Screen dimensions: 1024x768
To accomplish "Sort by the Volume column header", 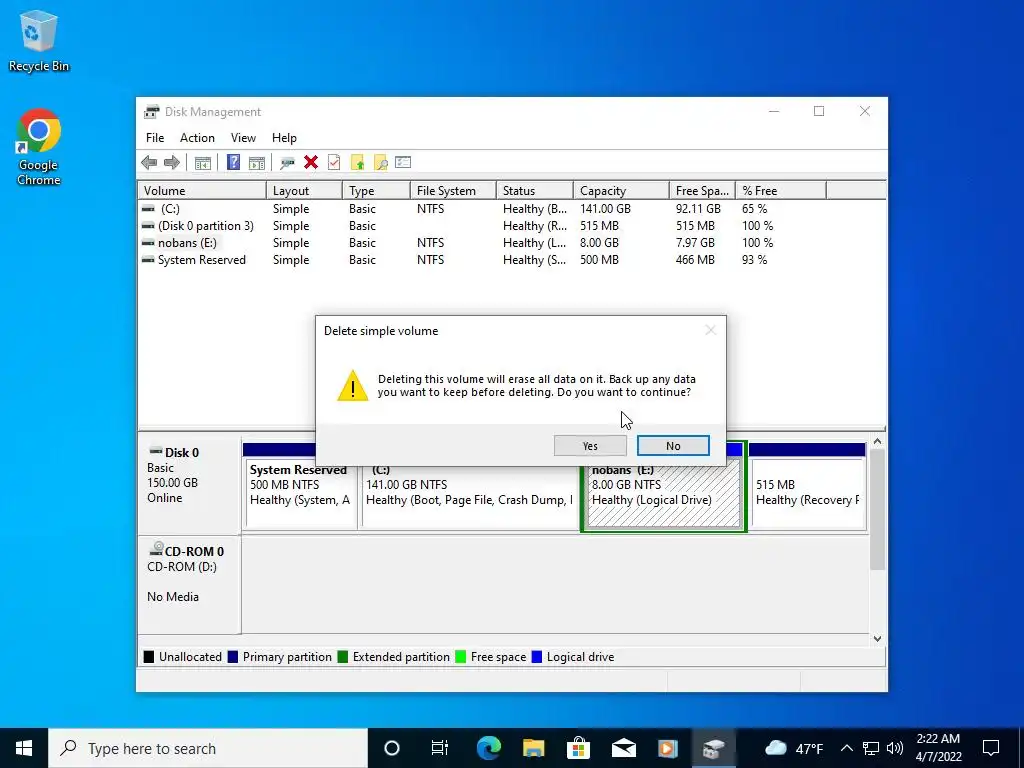I will pos(202,191).
